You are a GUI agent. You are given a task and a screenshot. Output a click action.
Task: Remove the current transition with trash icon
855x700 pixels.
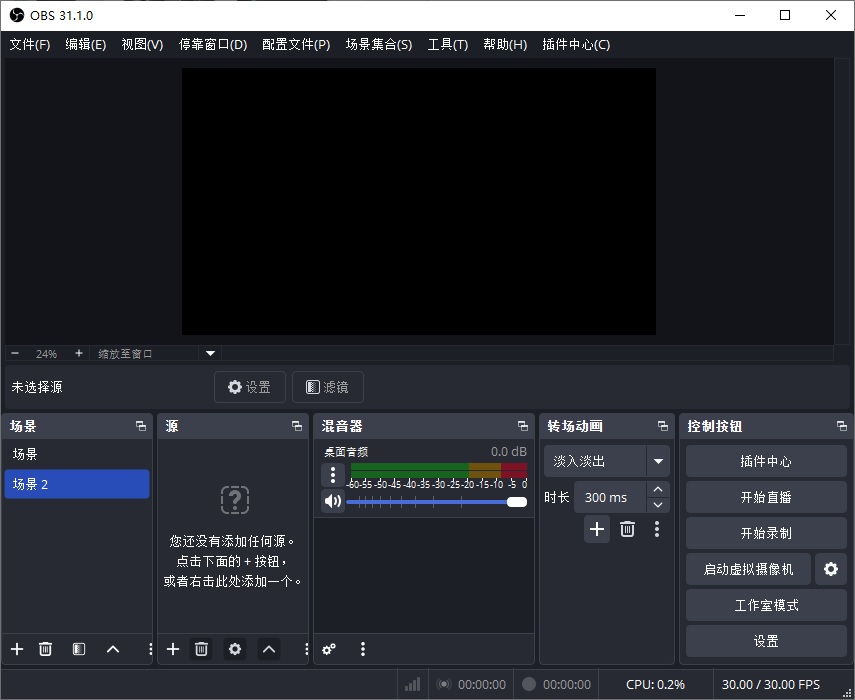click(627, 529)
